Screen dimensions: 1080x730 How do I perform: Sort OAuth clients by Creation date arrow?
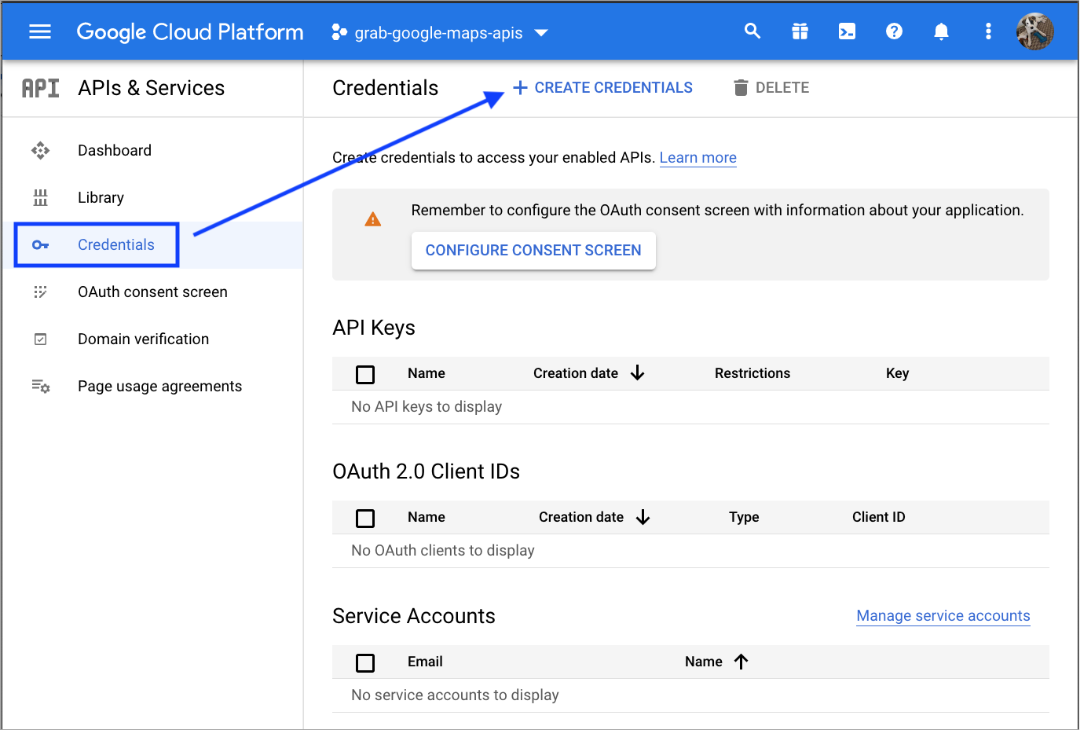(643, 517)
